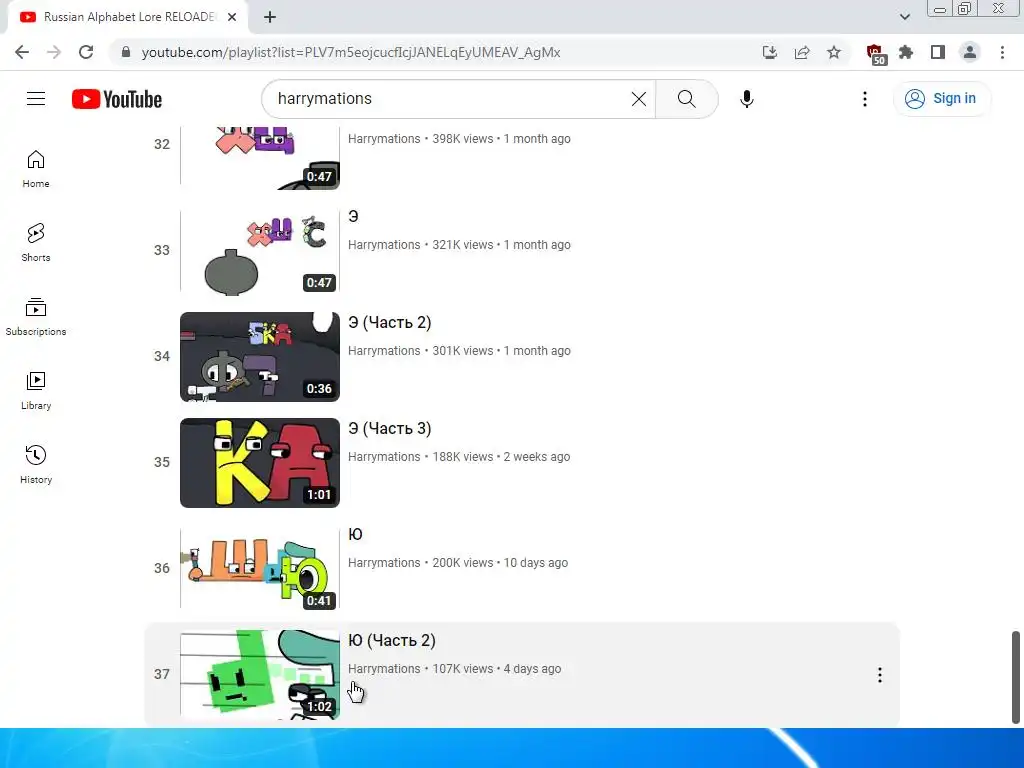Play the 0:36 thumbnail of video 34
Viewport: 1024px width, 768px height.
click(x=260, y=357)
